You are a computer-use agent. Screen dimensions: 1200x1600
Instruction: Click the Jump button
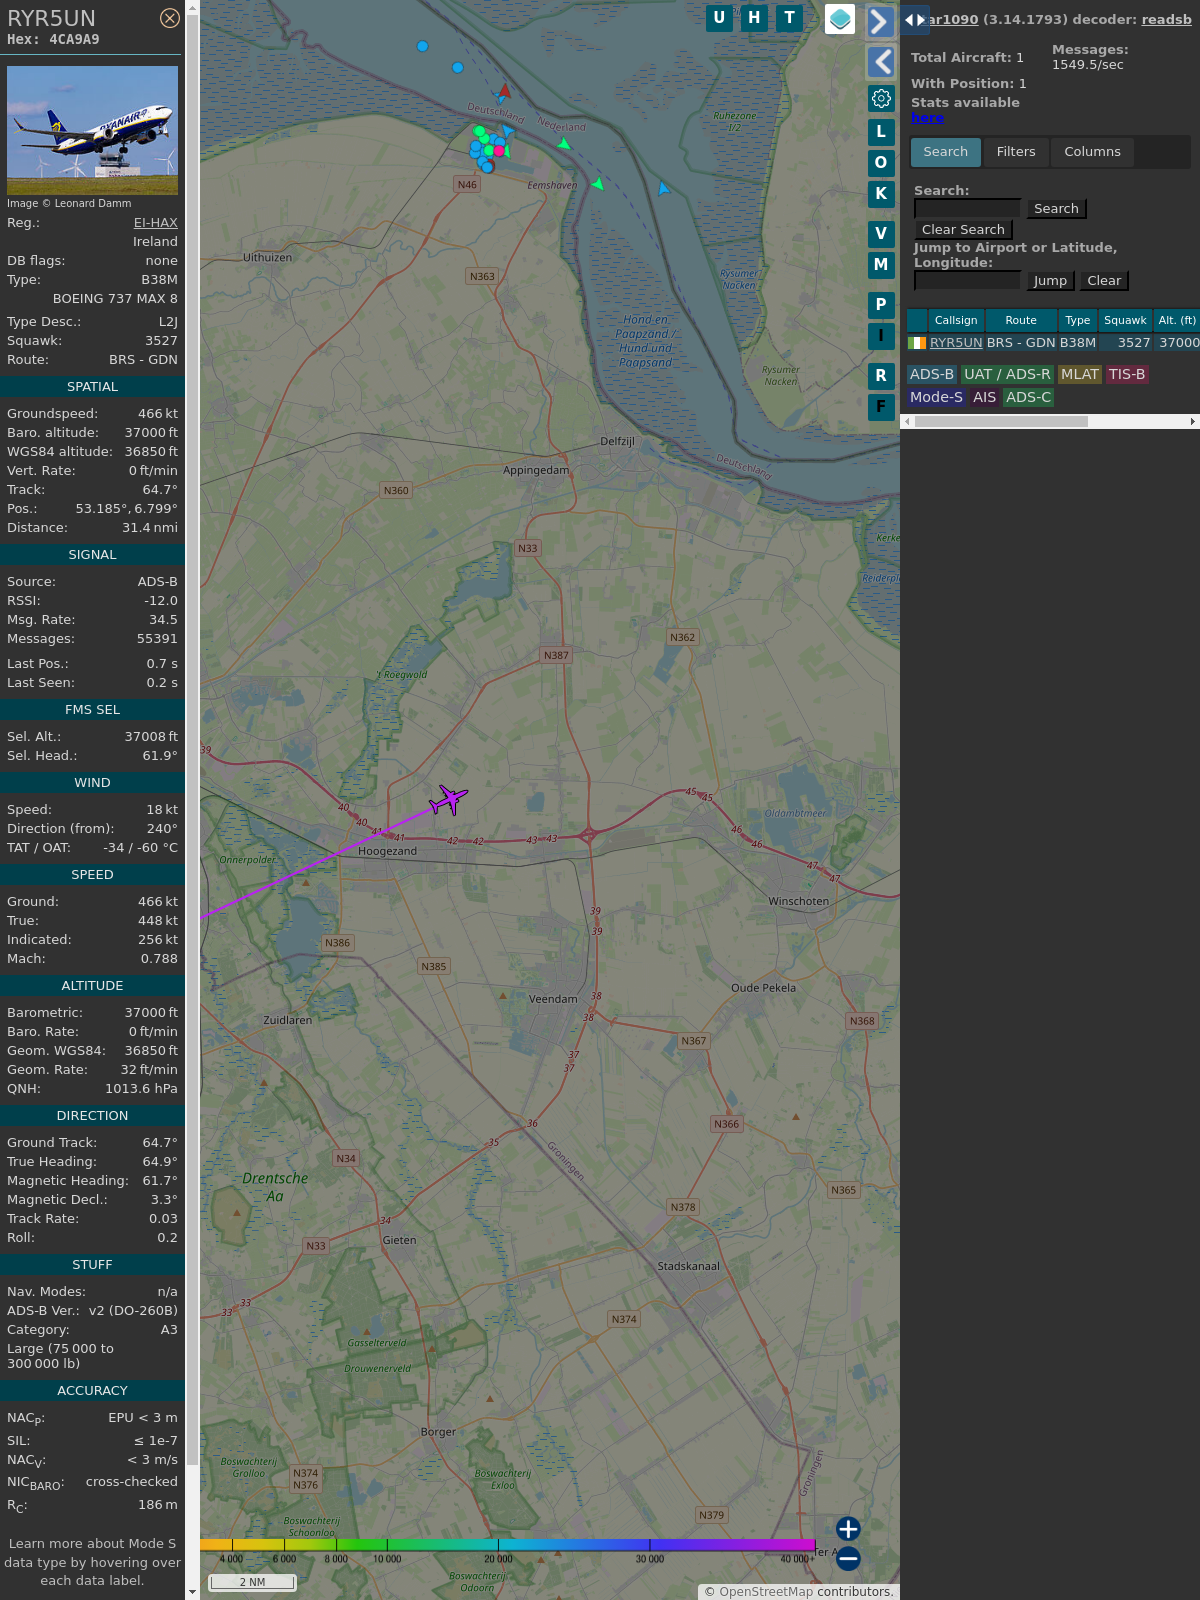[x=1050, y=281]
